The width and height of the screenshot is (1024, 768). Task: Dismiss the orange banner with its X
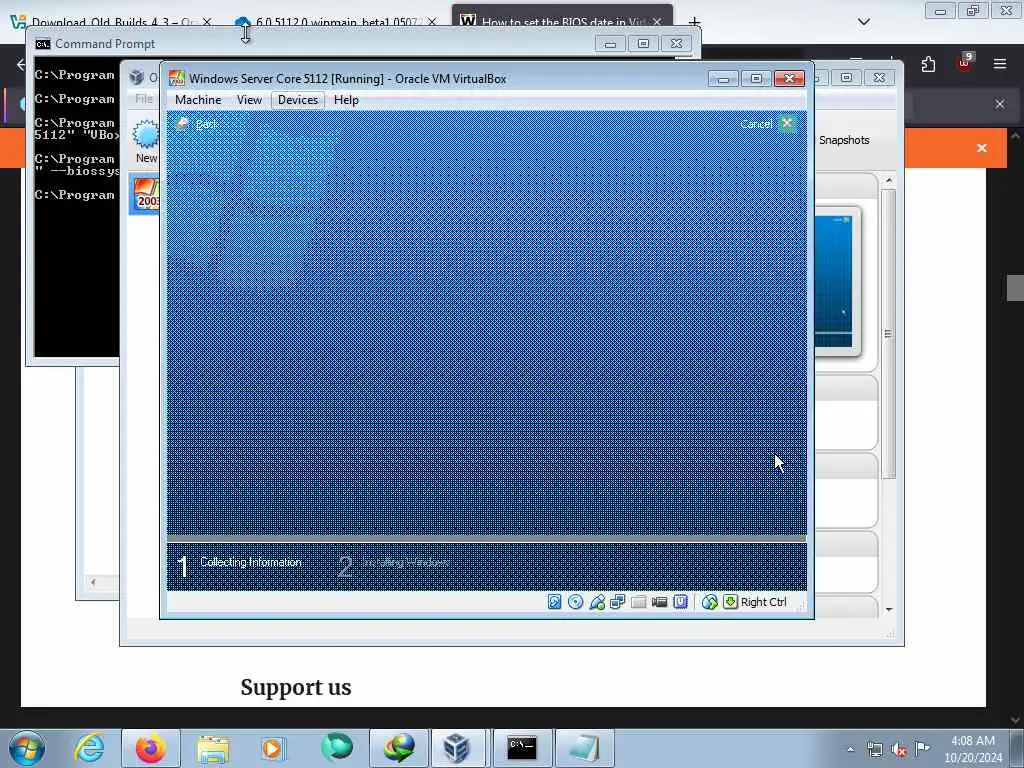[x=982, y=148]
